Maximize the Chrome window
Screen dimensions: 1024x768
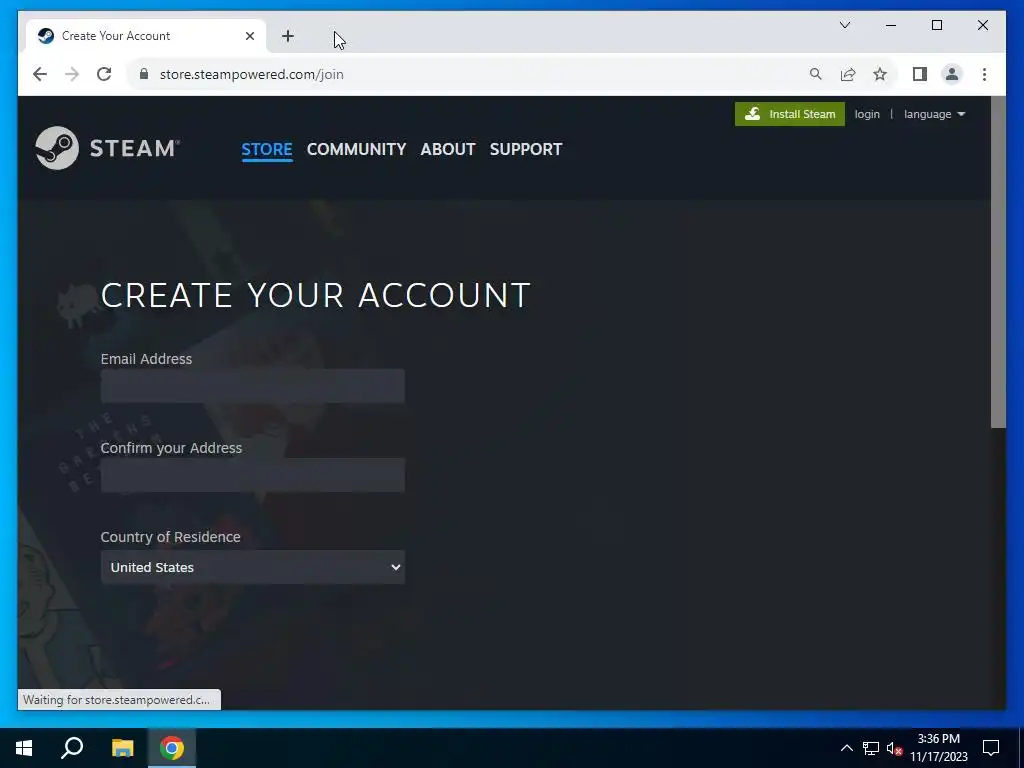tap(936, 25)
